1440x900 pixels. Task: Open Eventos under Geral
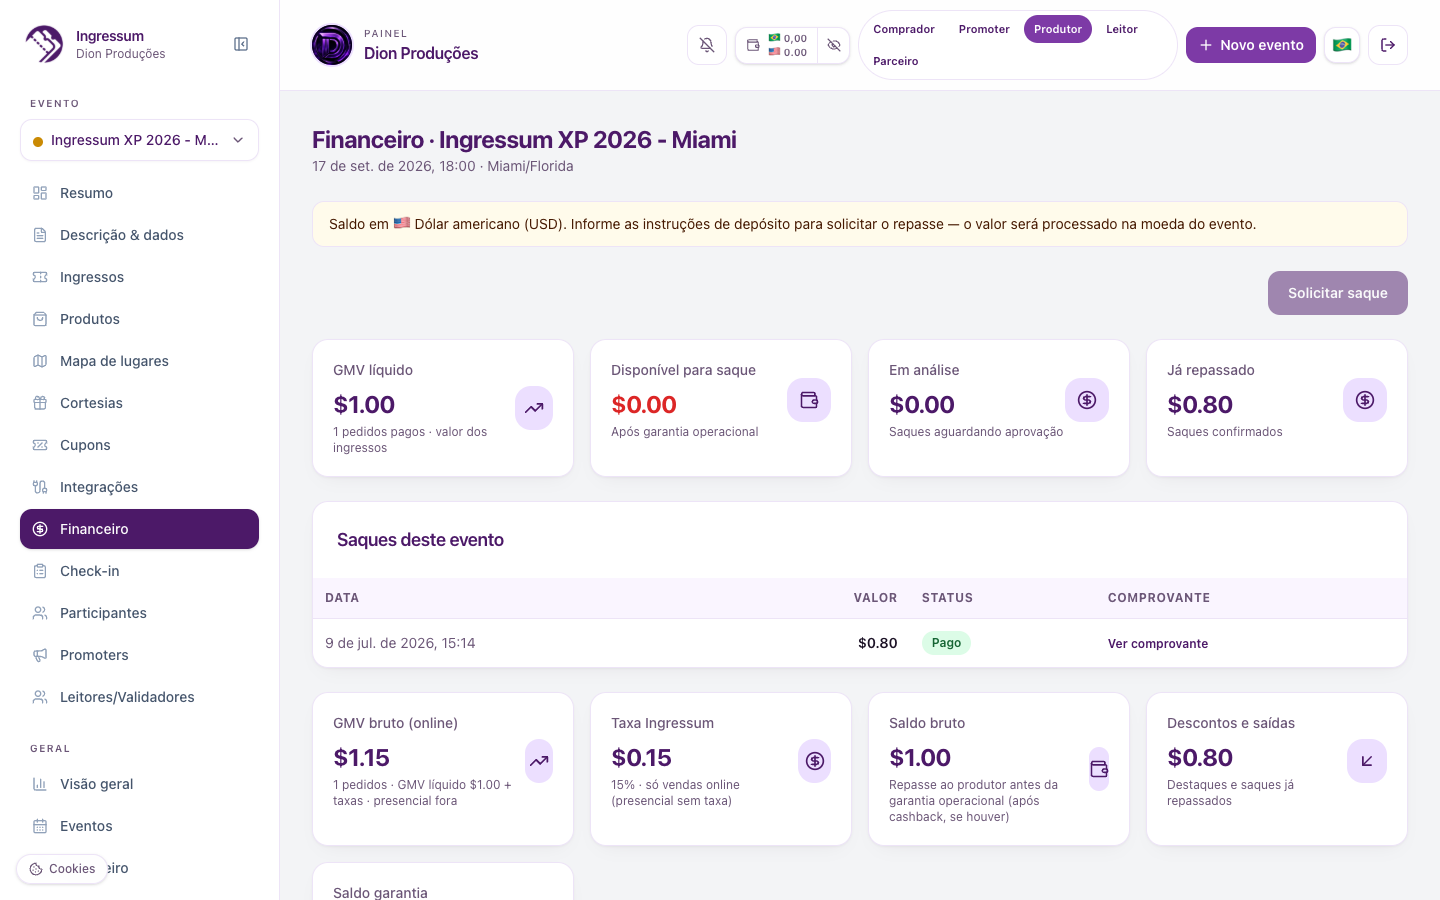(139, 826)
